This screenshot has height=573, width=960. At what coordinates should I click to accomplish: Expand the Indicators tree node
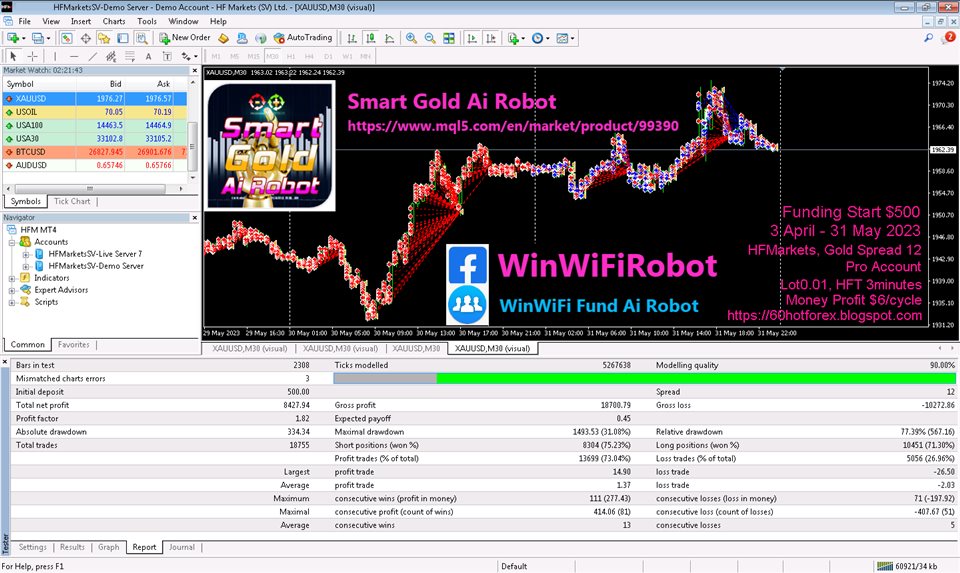(12, 278)
